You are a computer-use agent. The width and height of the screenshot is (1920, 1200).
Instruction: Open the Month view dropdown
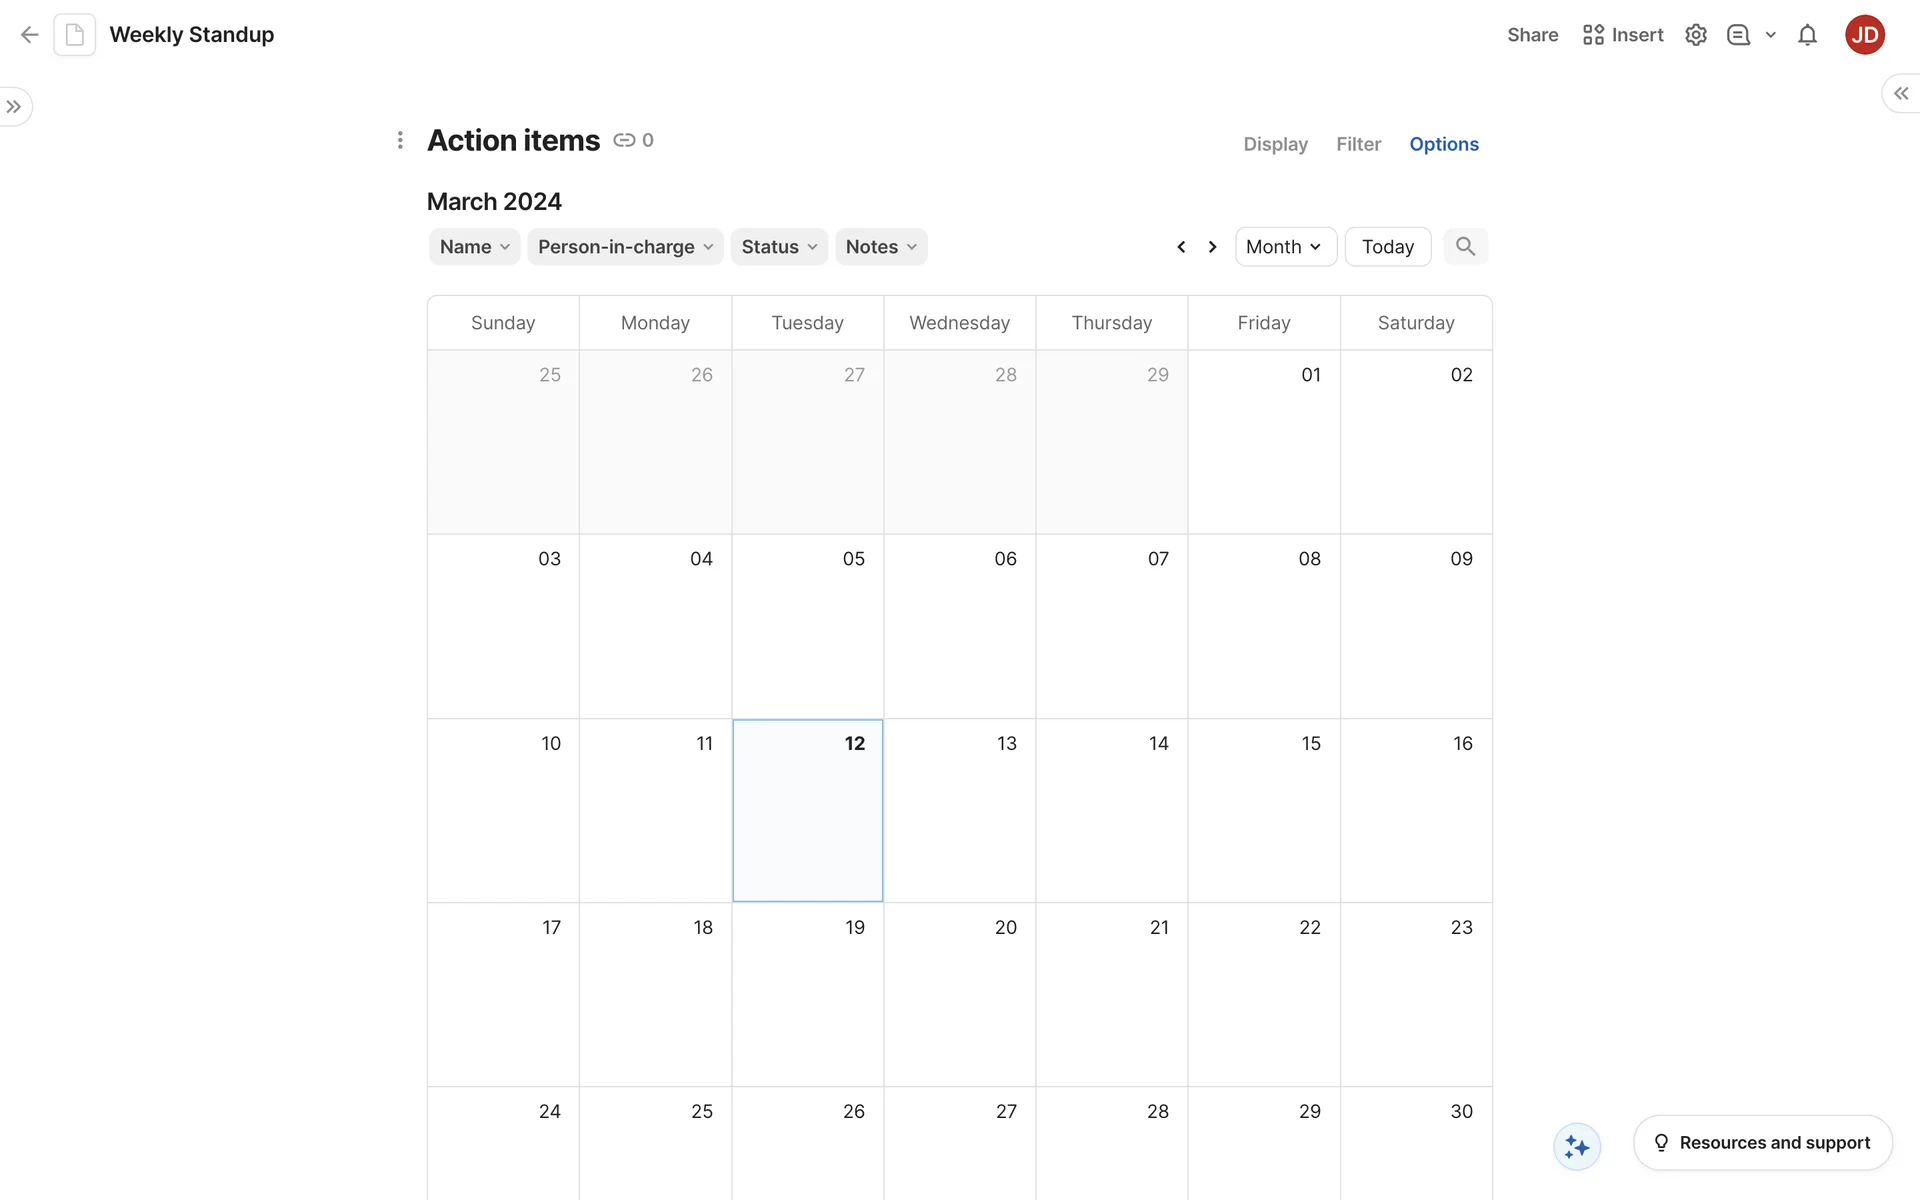[1285, 247]
